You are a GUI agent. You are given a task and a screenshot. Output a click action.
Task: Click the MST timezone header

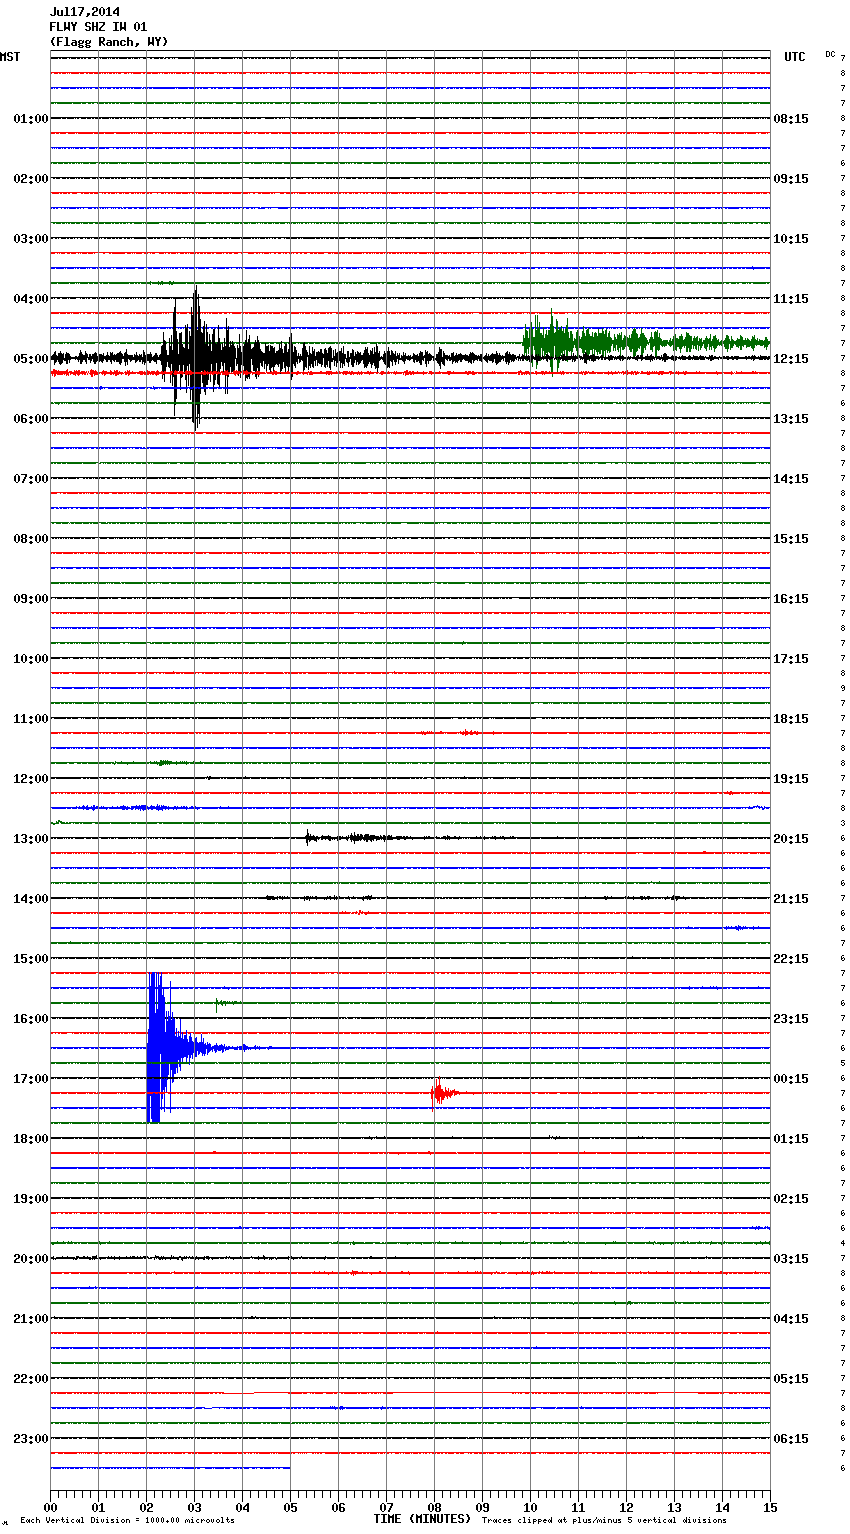10,57
